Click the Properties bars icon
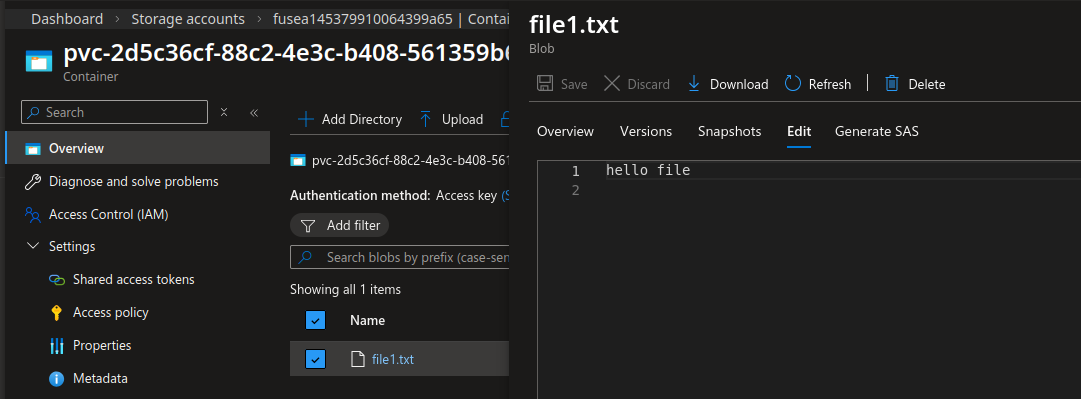The image size is (1081, 399). pos(57,346)
